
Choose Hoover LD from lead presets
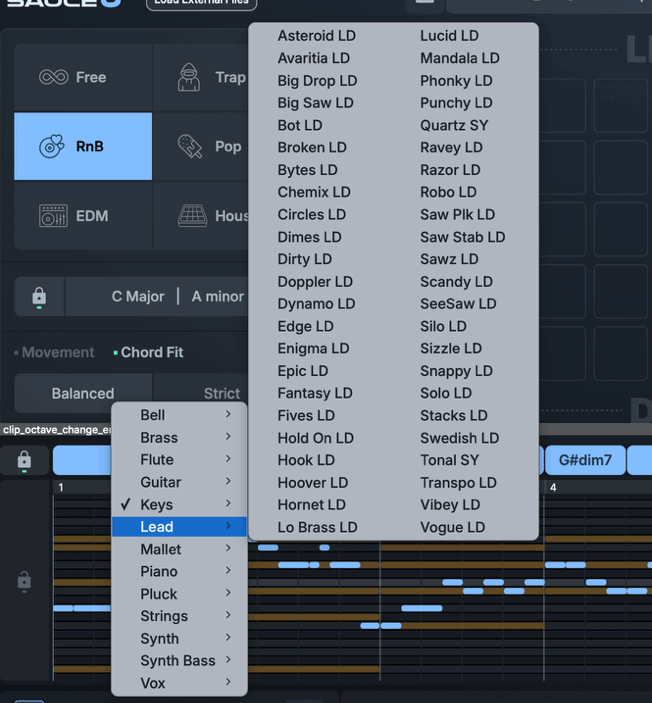pos(312,483)
